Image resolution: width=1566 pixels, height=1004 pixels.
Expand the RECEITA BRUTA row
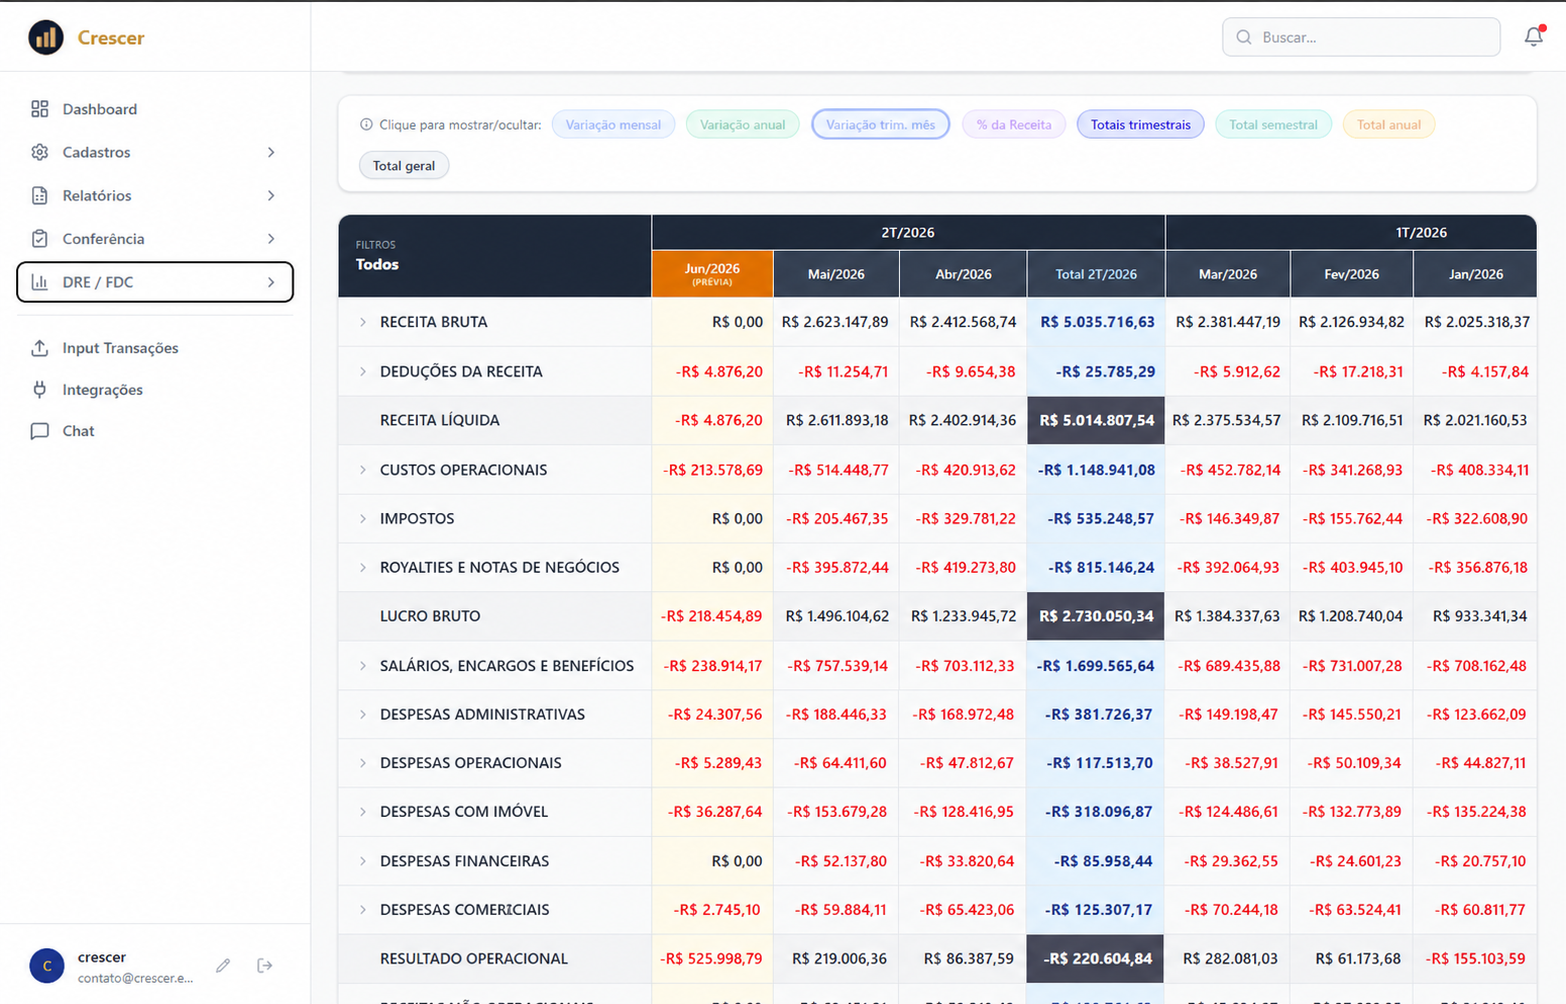(363, 322)
